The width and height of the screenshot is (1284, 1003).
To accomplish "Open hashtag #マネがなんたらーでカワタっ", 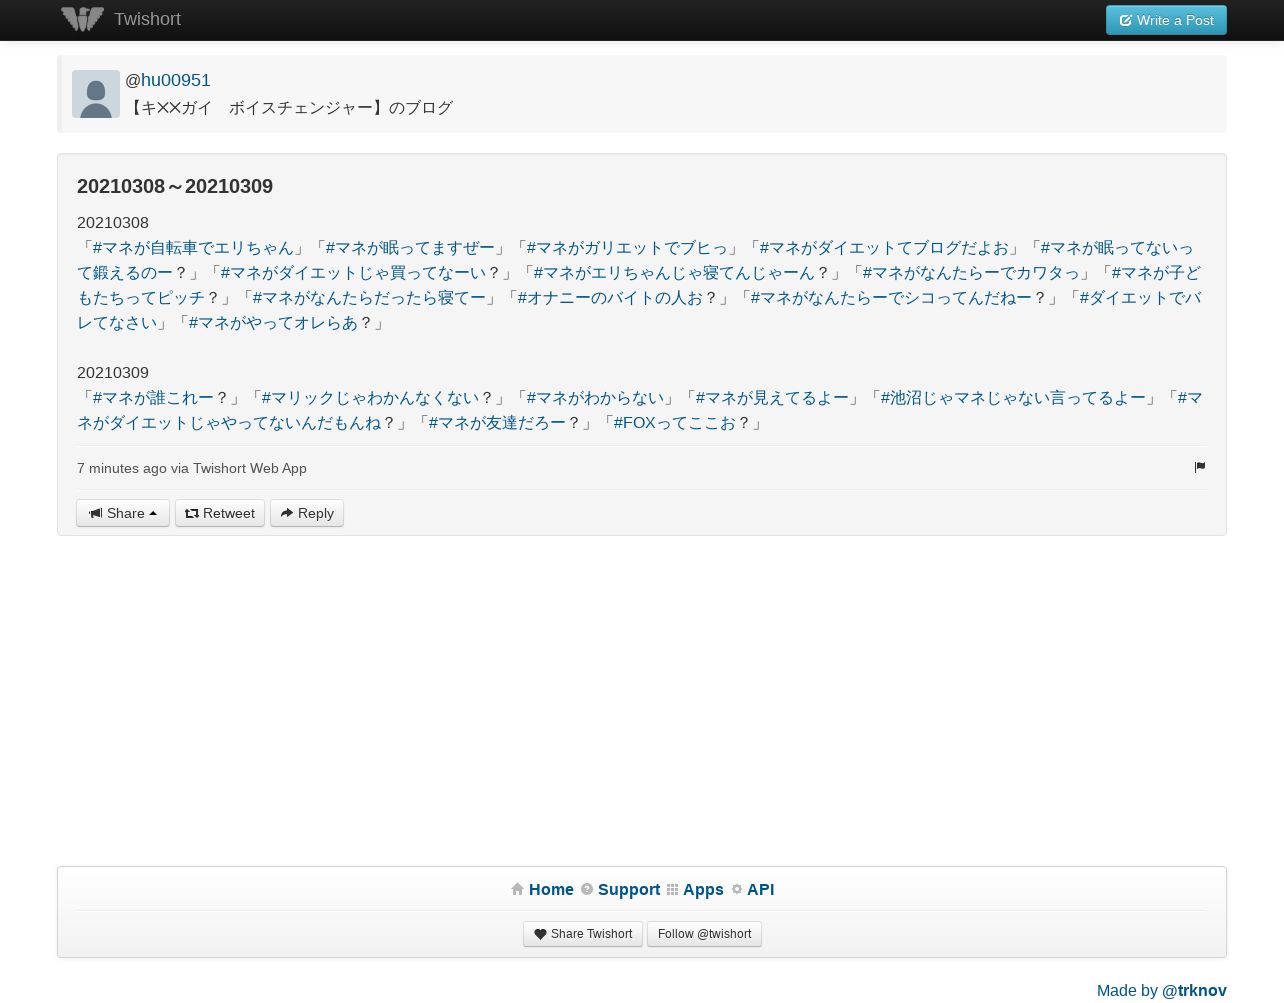I will tap(971, 273).
